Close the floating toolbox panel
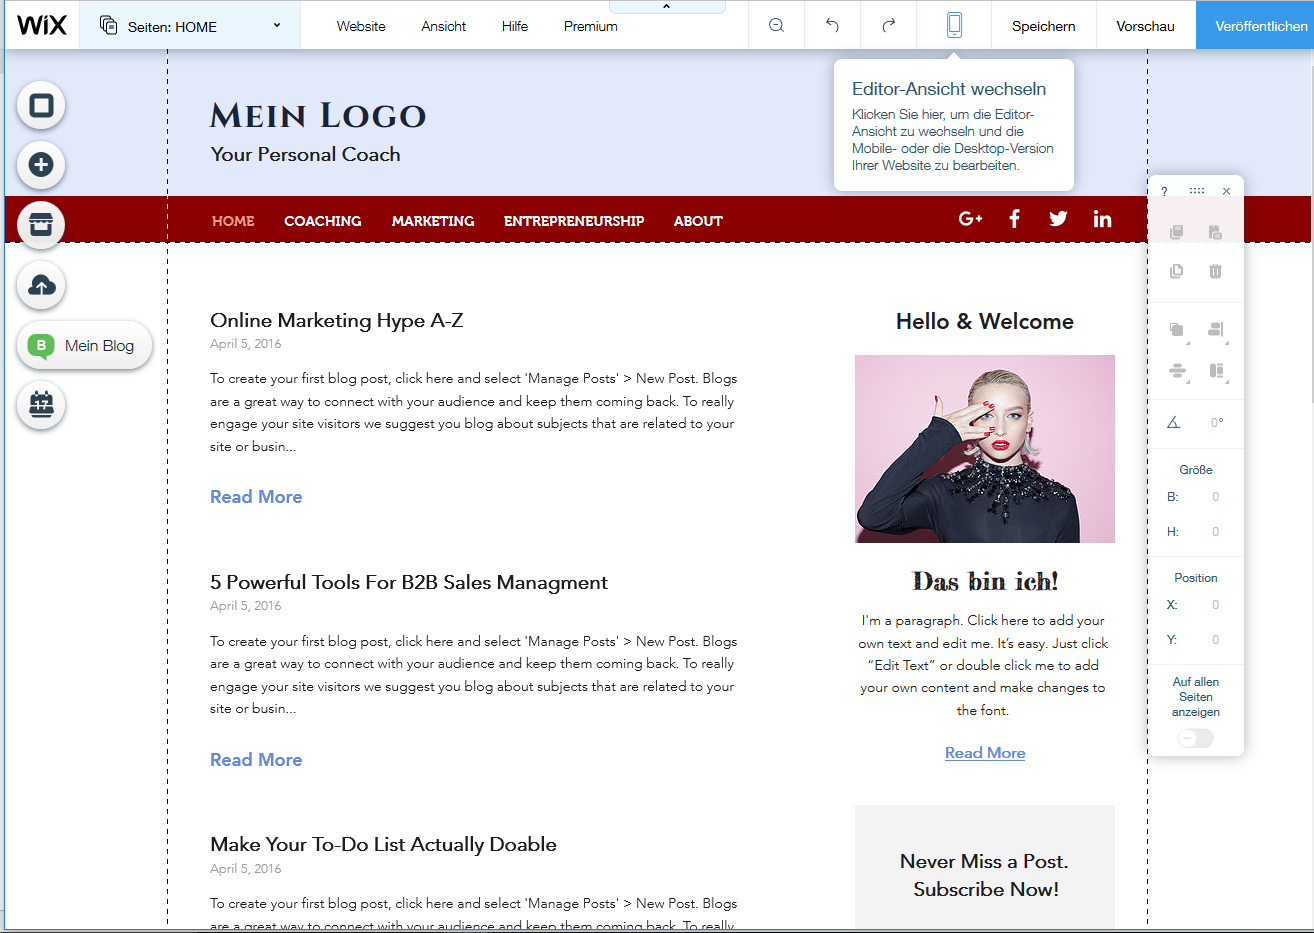 pyautogui.click(x=1226, y=191)
